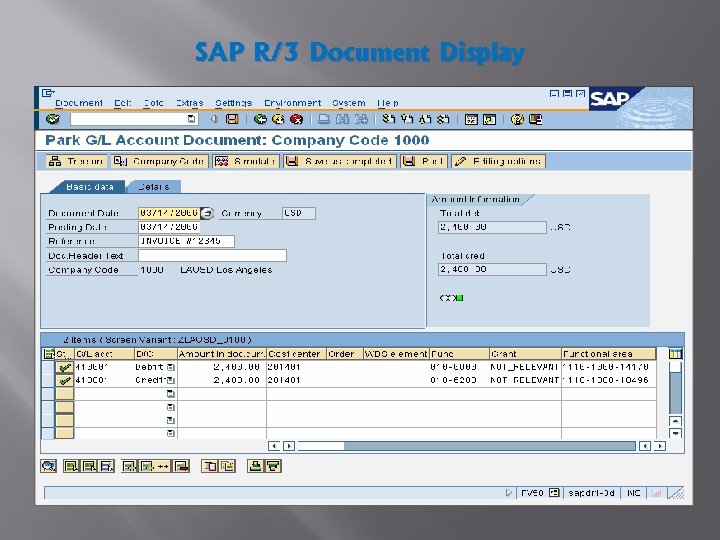
Task: Go to Next Page icon
Action: (425, 119)
